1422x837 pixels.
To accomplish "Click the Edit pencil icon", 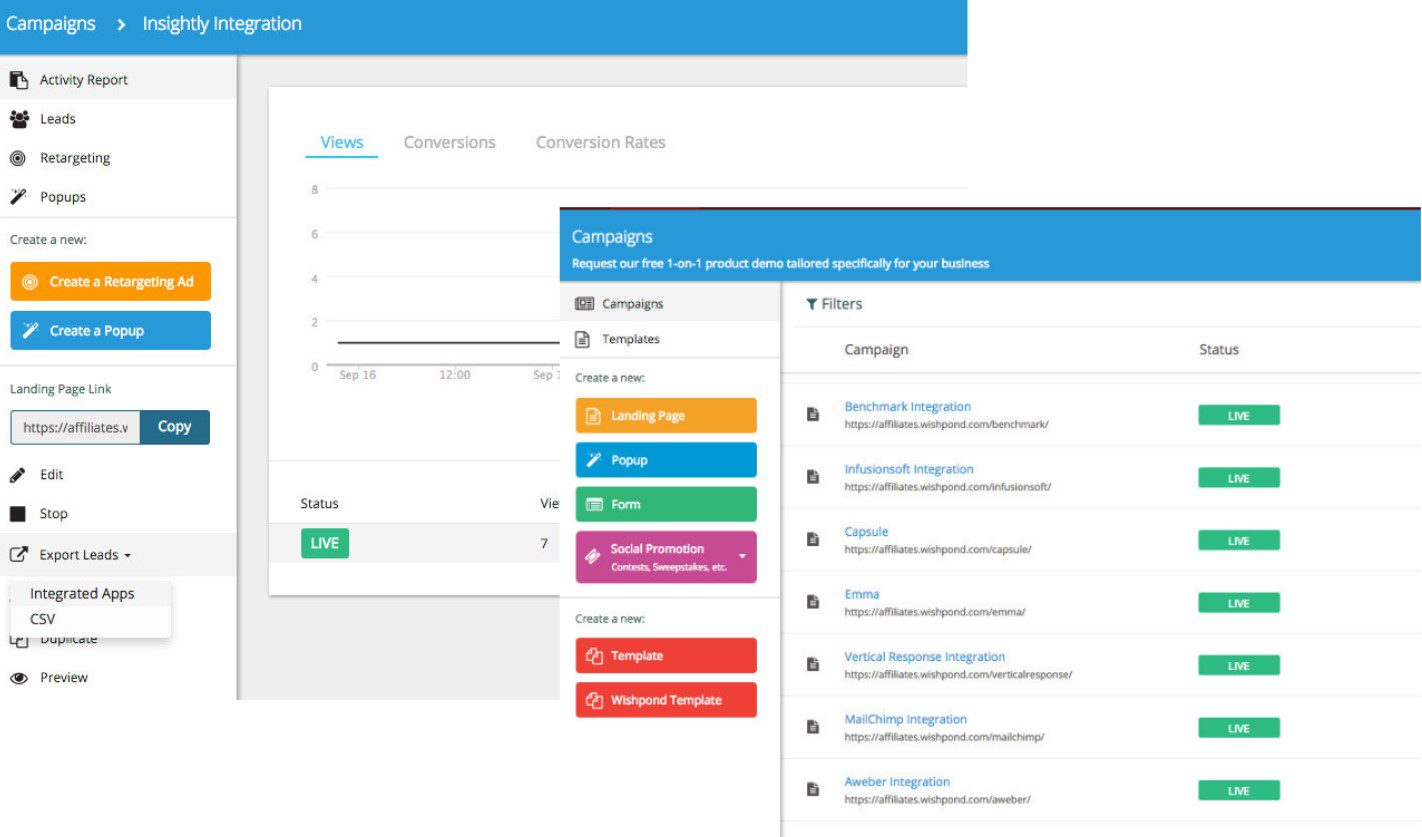I will (x=18, y=475).
